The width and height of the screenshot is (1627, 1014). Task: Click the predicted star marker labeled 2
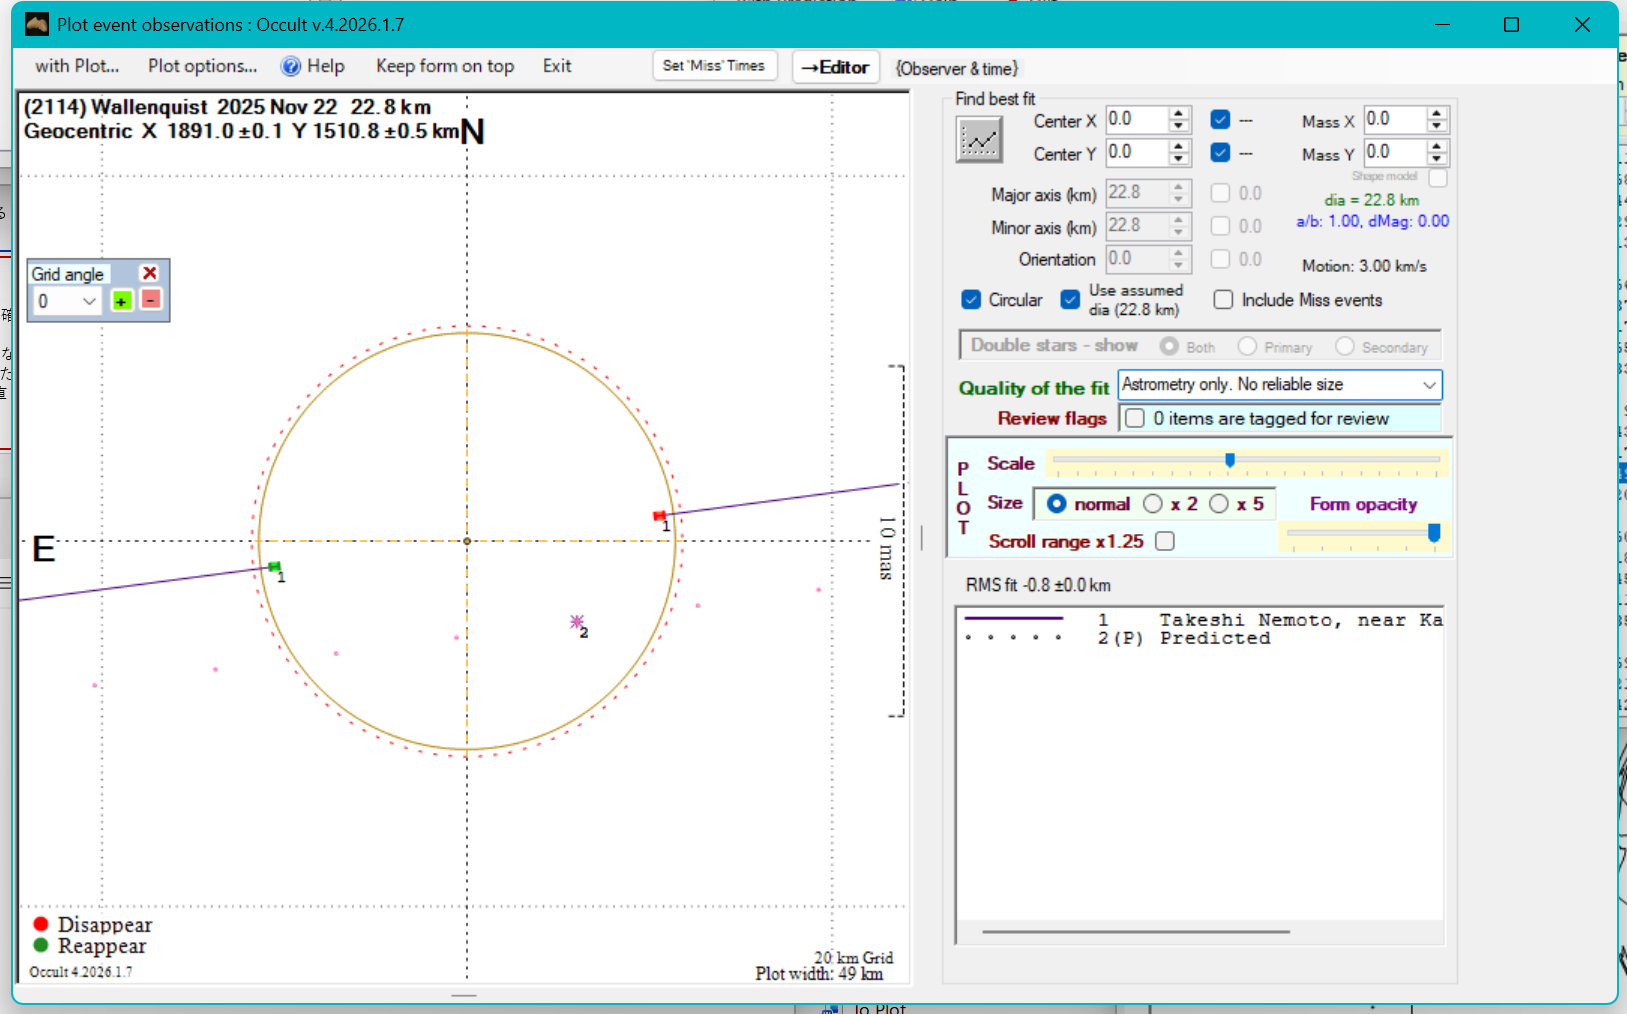coord(576,622)
